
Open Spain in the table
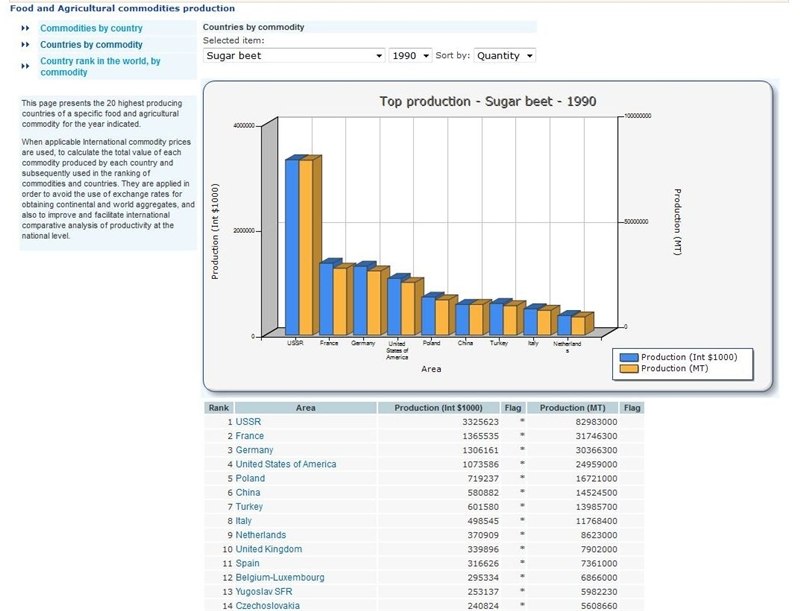coord(247,564)
